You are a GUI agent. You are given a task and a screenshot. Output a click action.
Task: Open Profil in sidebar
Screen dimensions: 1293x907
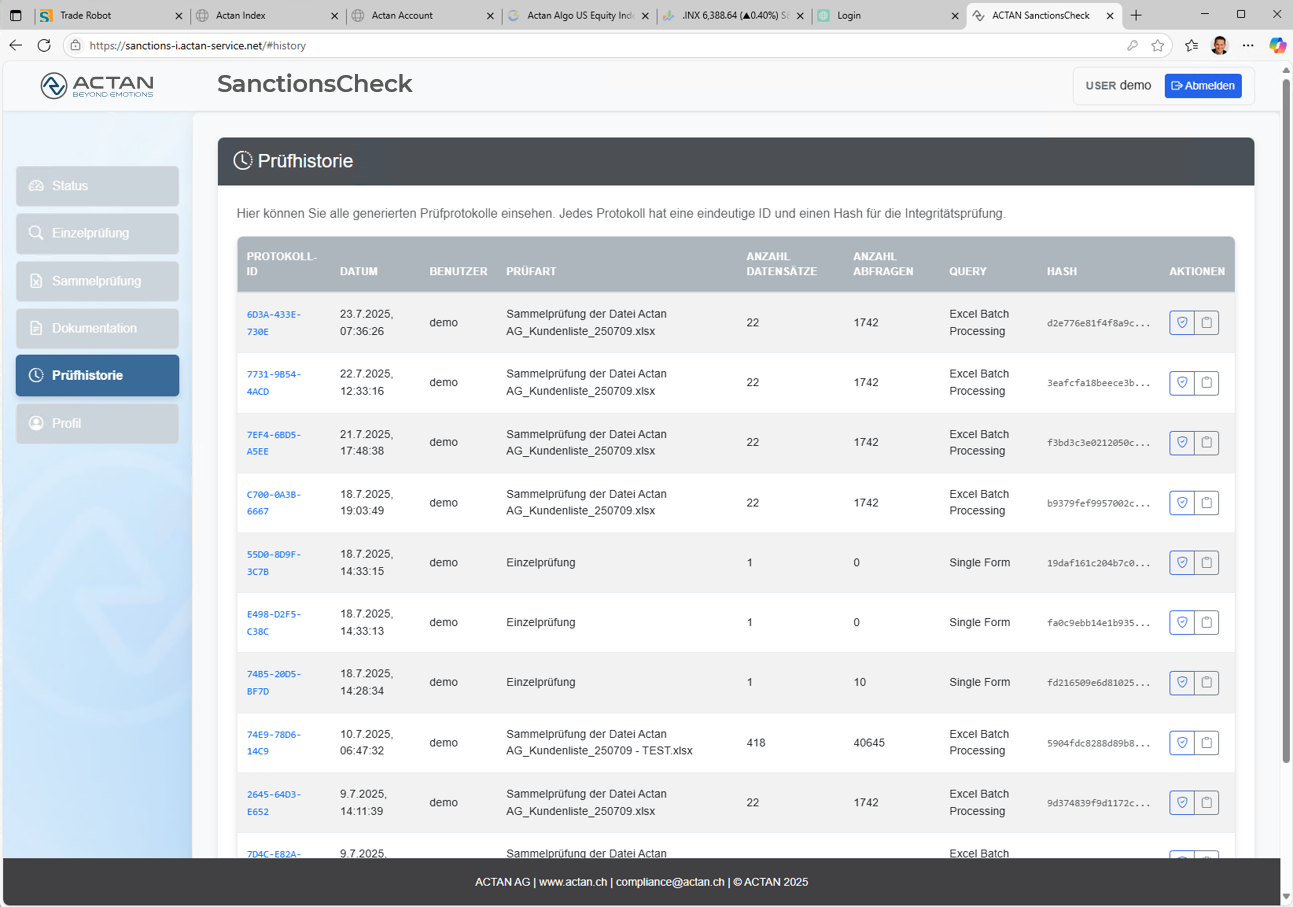tap(97, 424)
